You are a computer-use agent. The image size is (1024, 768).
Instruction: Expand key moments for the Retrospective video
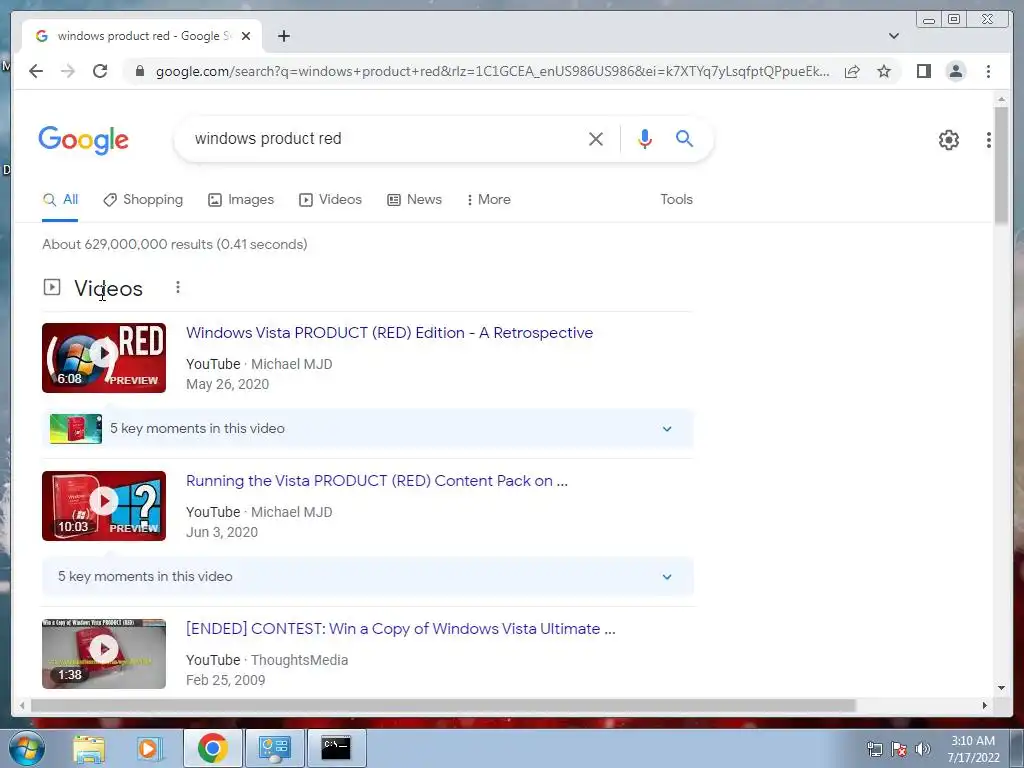coord(368,429)
